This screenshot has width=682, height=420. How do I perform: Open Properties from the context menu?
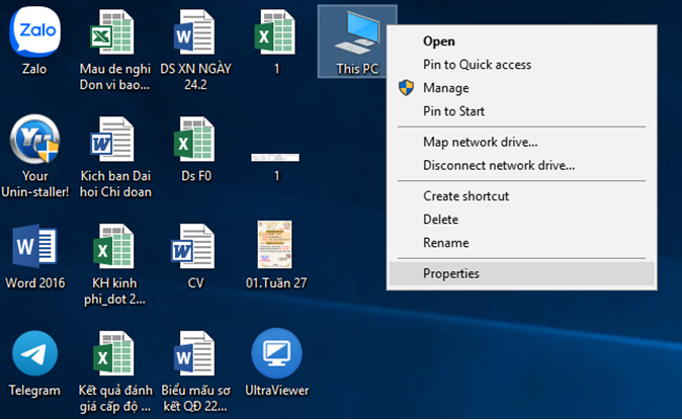point(522,273)
